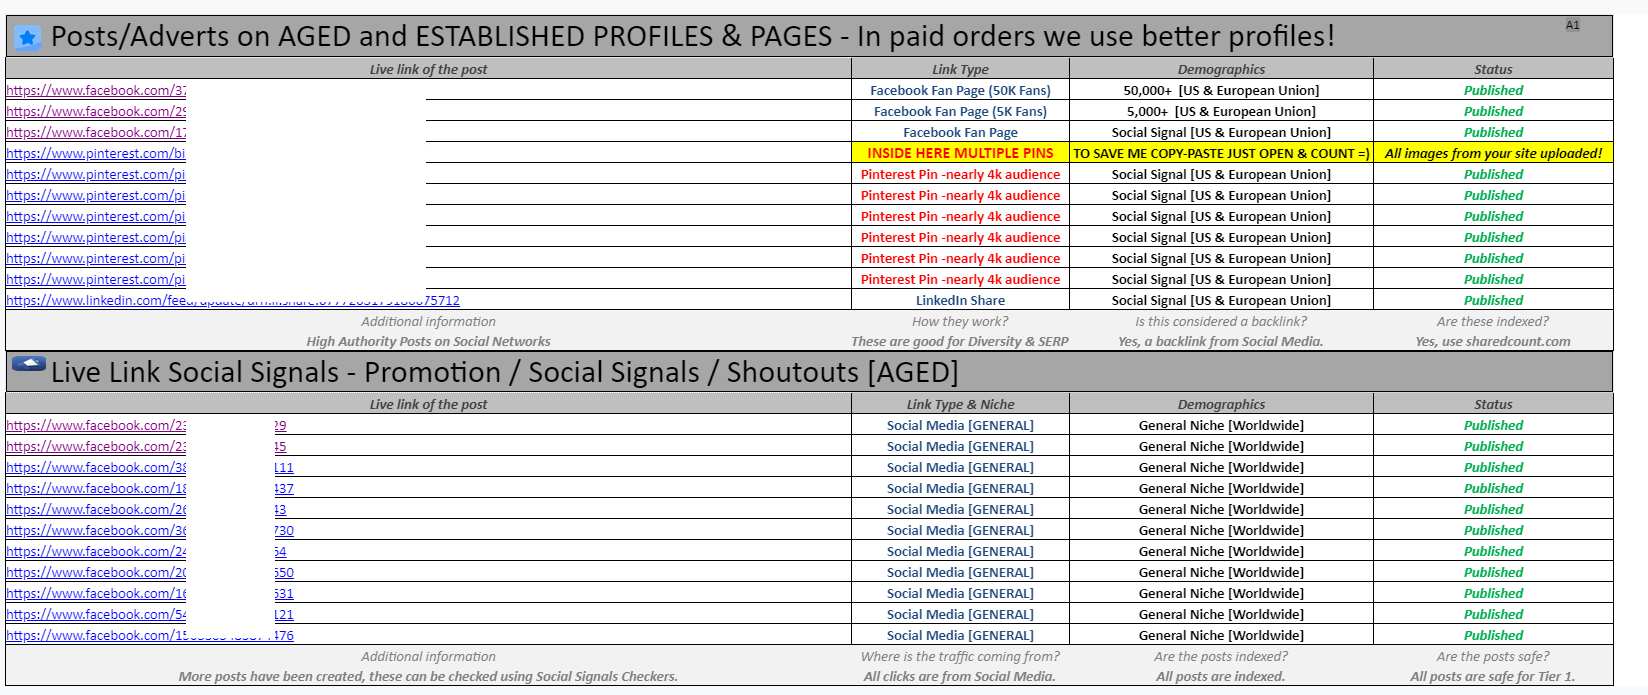Select Published status beside link ending 476
This screenshot has width=1648, height=695.
[x=1493, y=635]
